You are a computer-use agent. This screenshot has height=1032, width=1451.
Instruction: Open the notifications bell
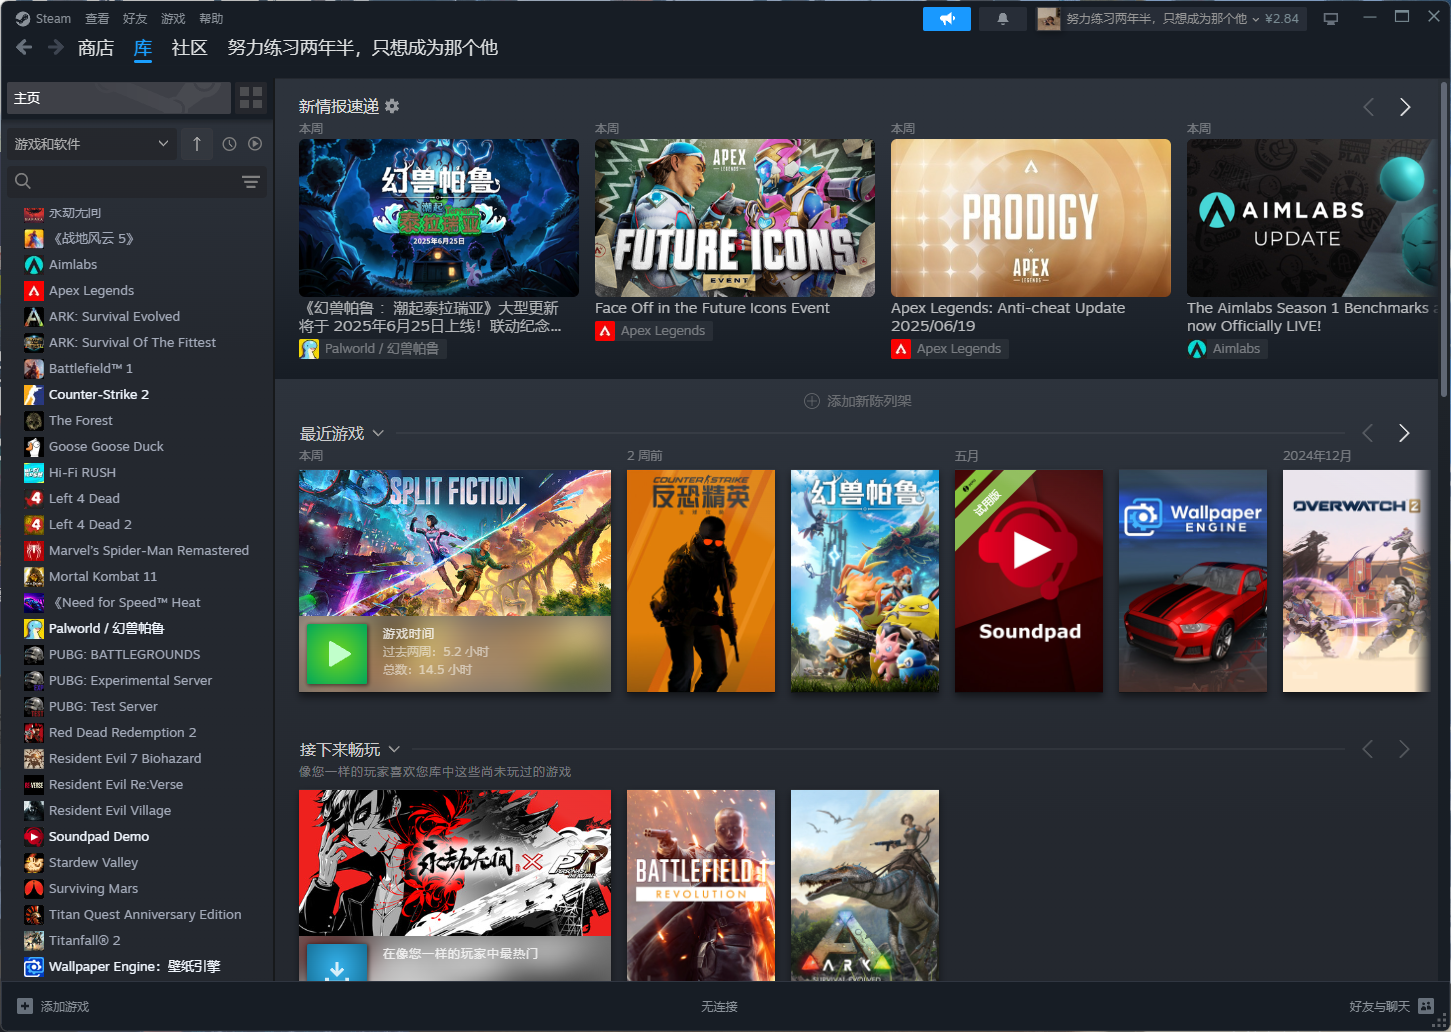tap(1003, 19)
